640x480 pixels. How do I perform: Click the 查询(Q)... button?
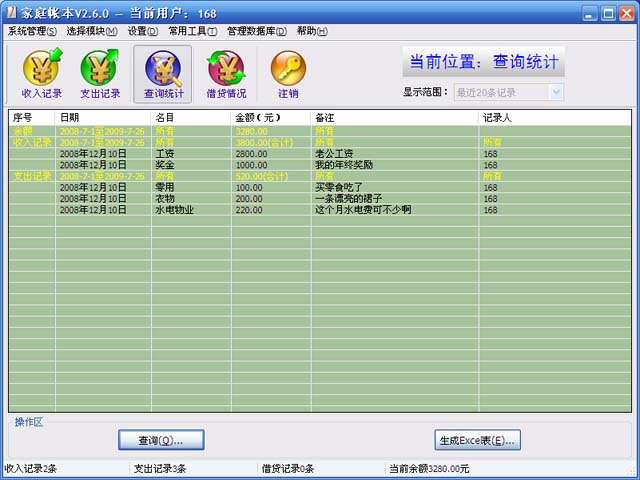(x=161, y=440)
